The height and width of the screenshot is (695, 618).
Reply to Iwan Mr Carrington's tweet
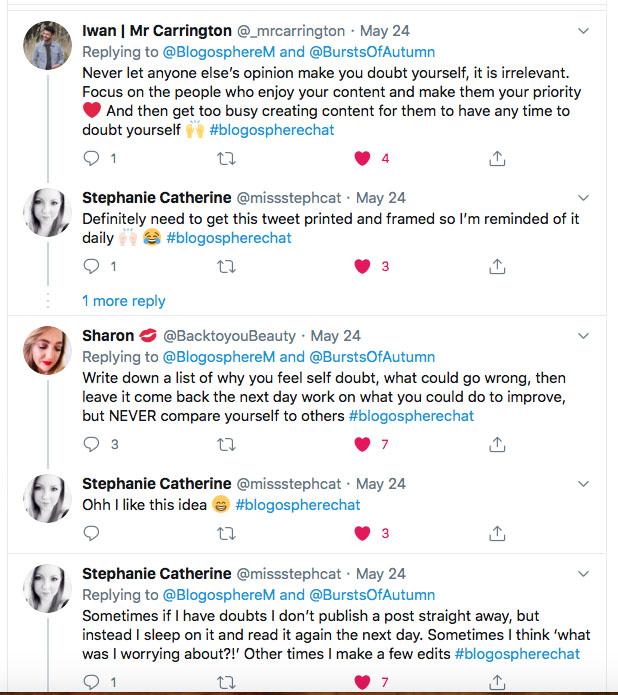pyautogui.click(x=91, y=158)
